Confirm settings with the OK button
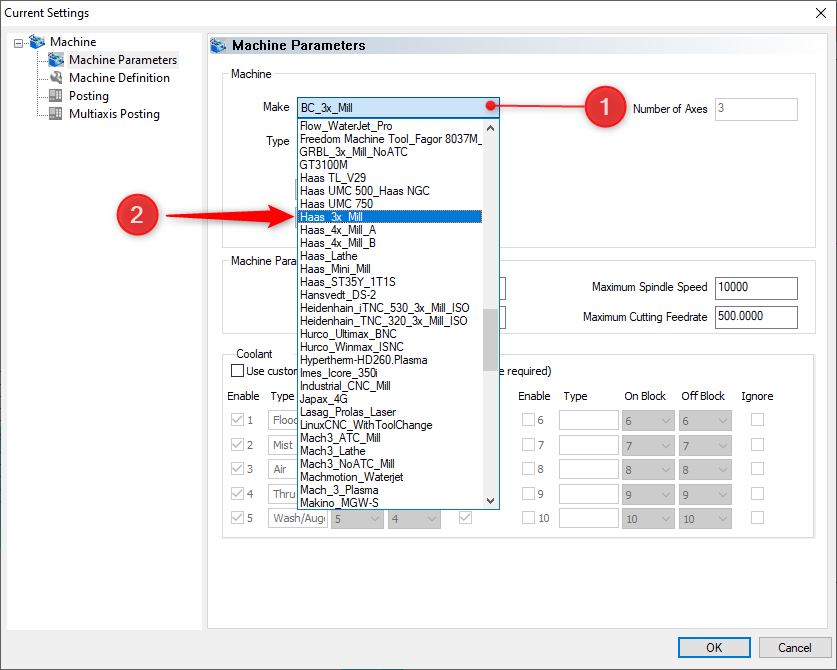 tap(714, 648)
